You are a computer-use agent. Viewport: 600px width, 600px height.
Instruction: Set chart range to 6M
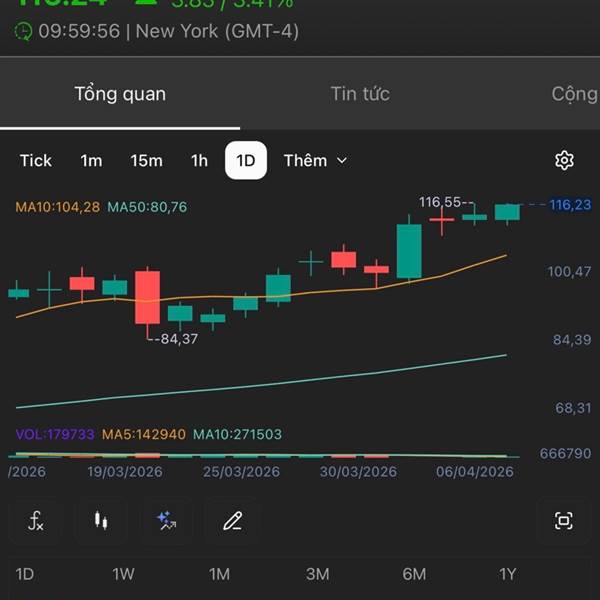tap(414, 574)
